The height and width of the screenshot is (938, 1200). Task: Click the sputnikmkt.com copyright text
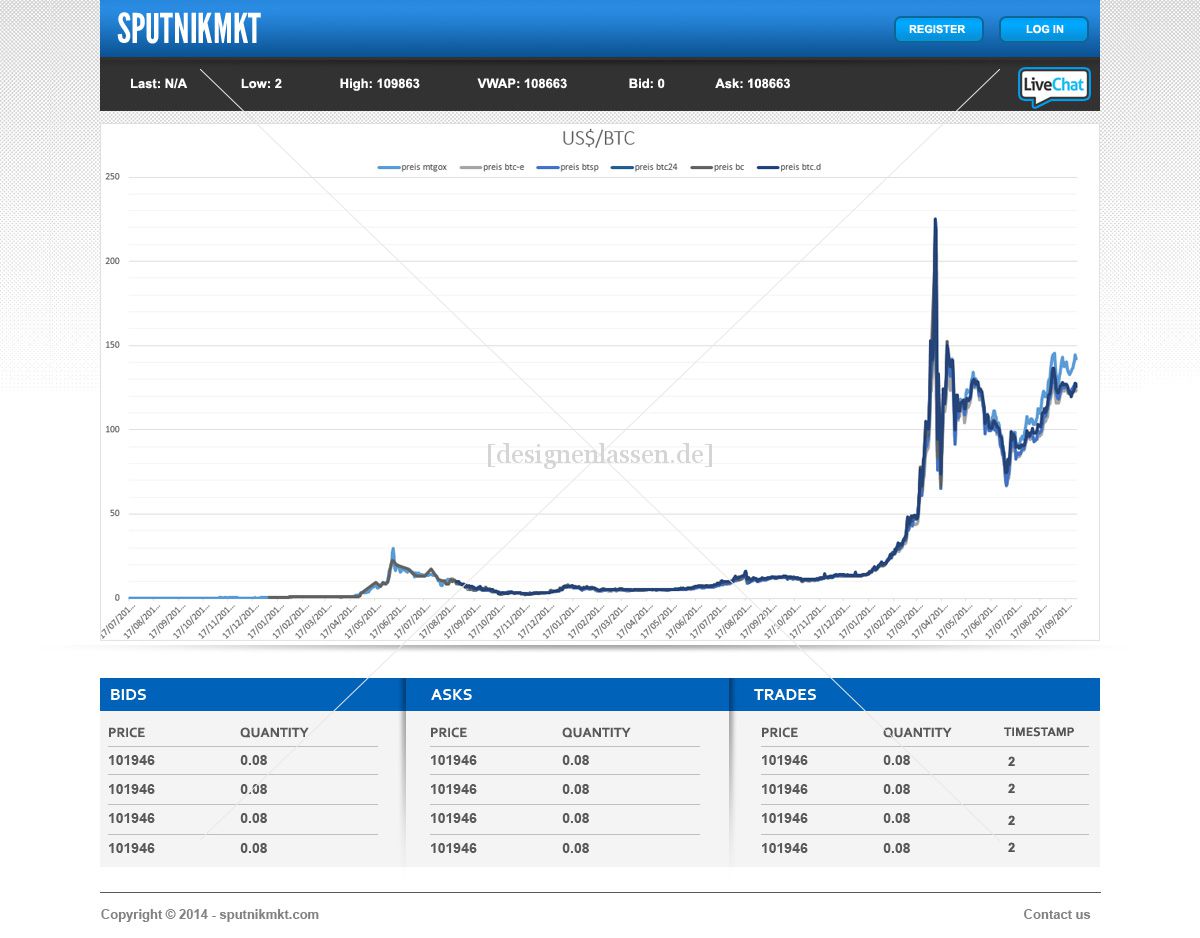tap(210, 914)
